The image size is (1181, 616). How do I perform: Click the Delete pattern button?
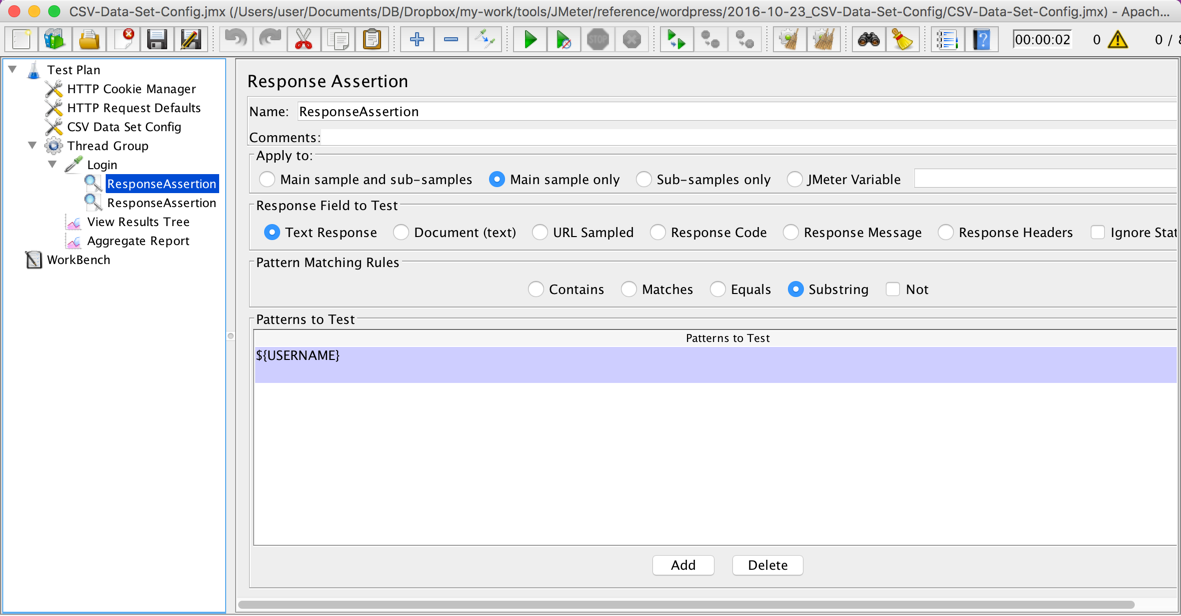(x=767, y=566)
